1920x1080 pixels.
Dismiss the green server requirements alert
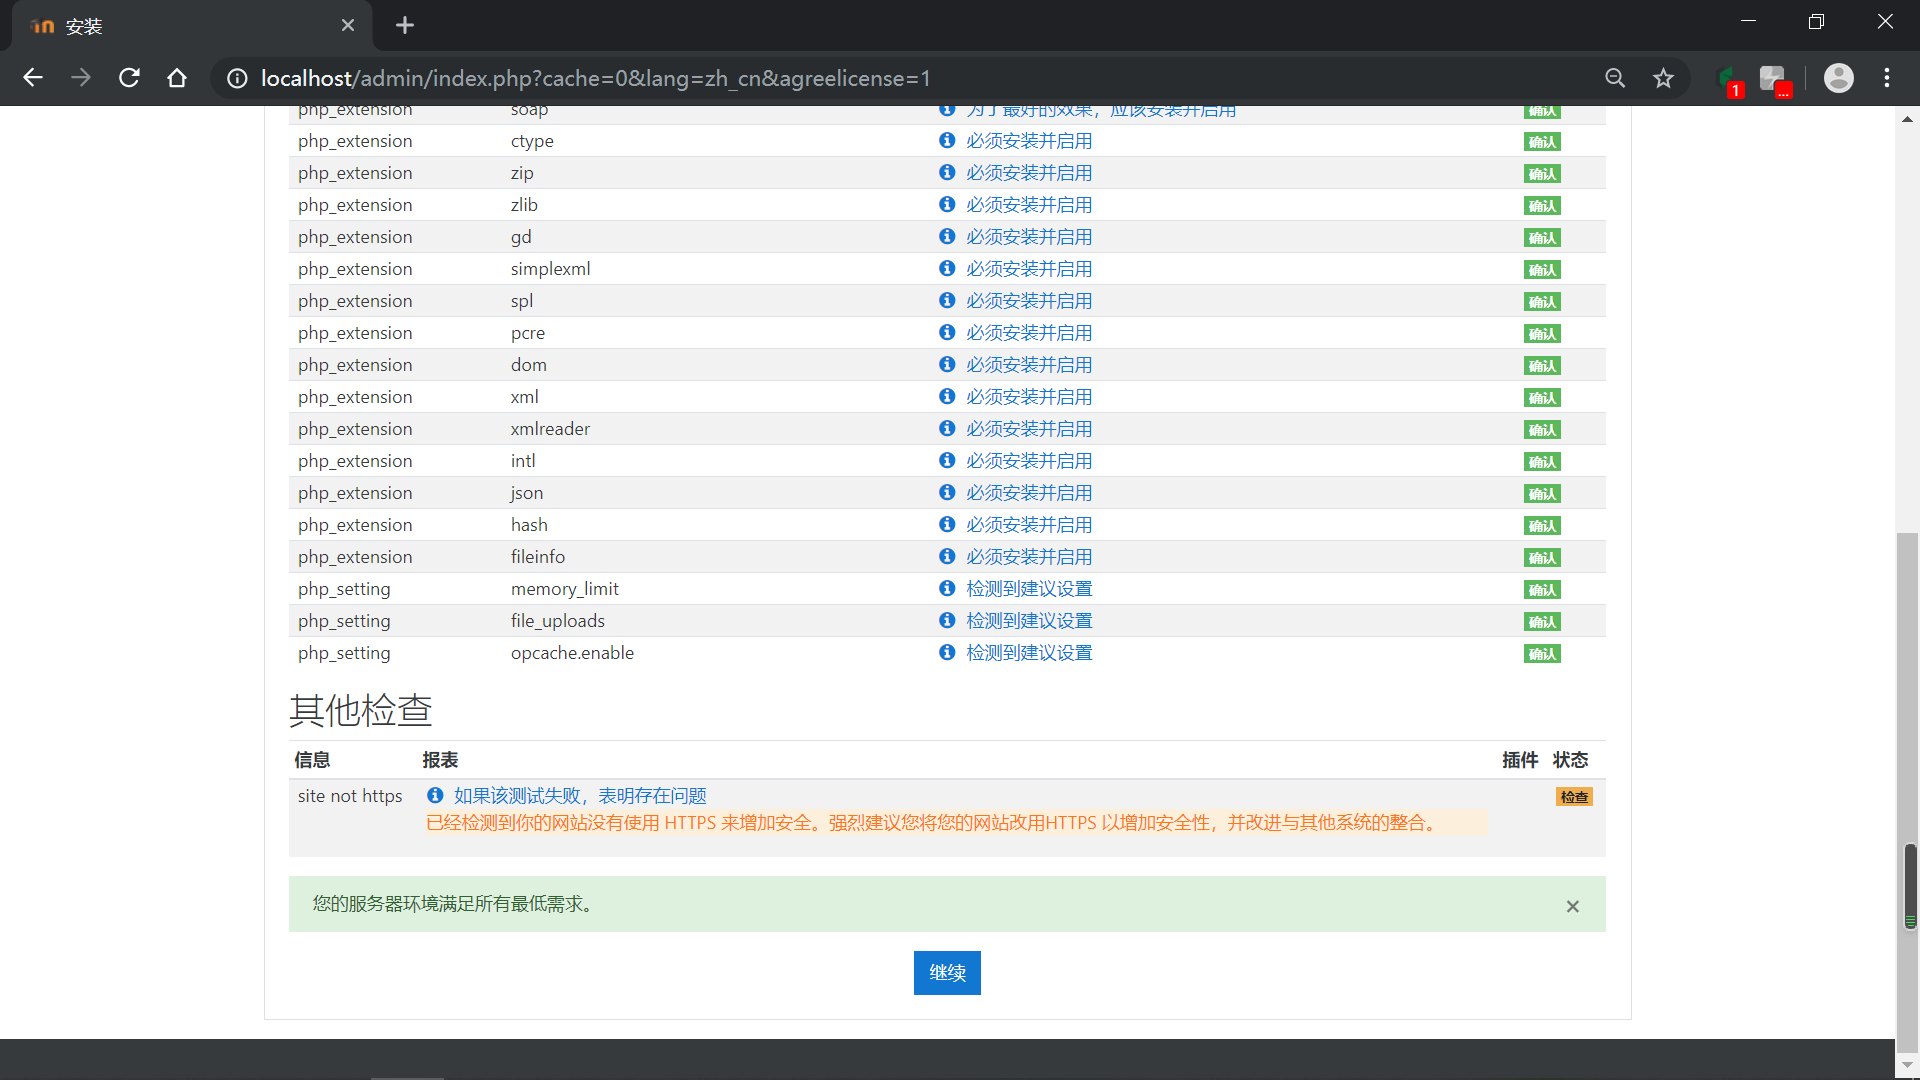(1572, 906)
